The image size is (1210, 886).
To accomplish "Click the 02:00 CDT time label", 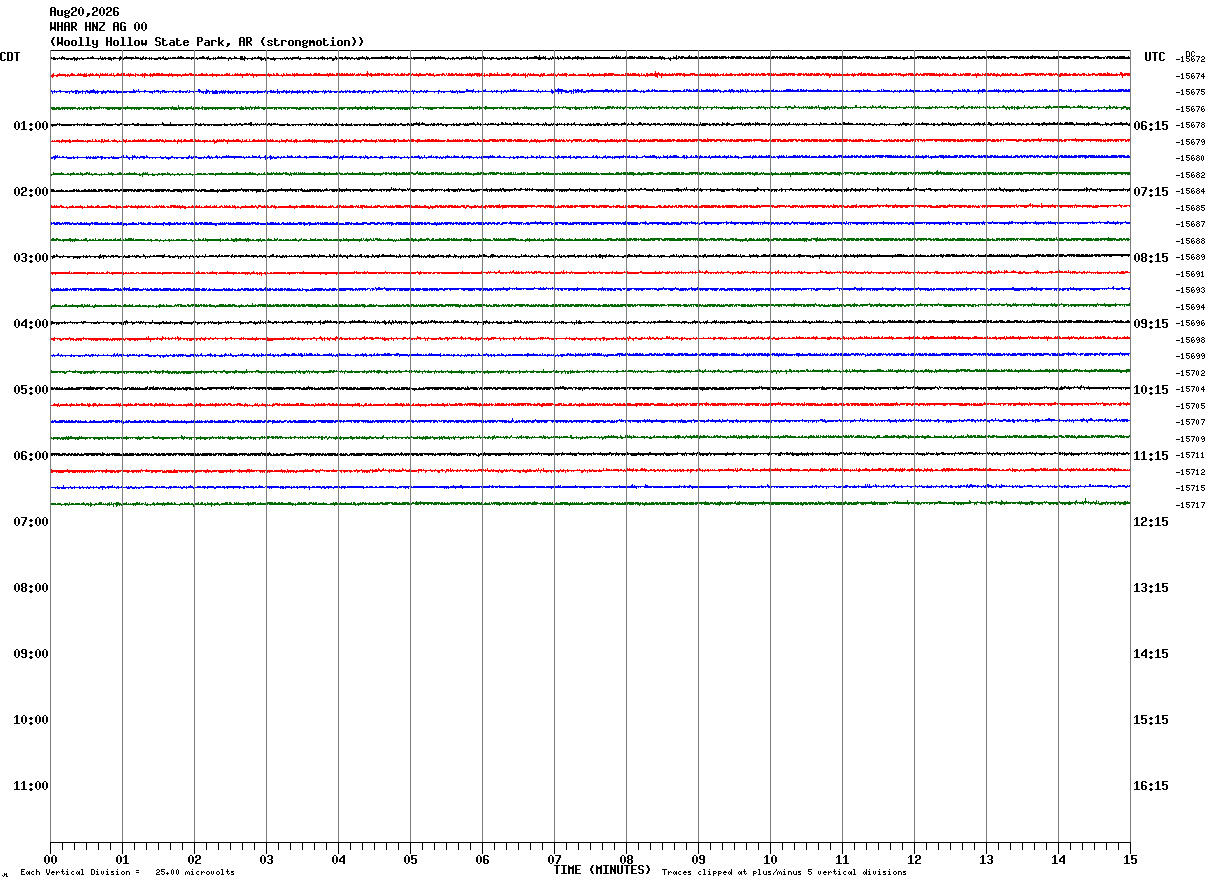I will [31, 192].
